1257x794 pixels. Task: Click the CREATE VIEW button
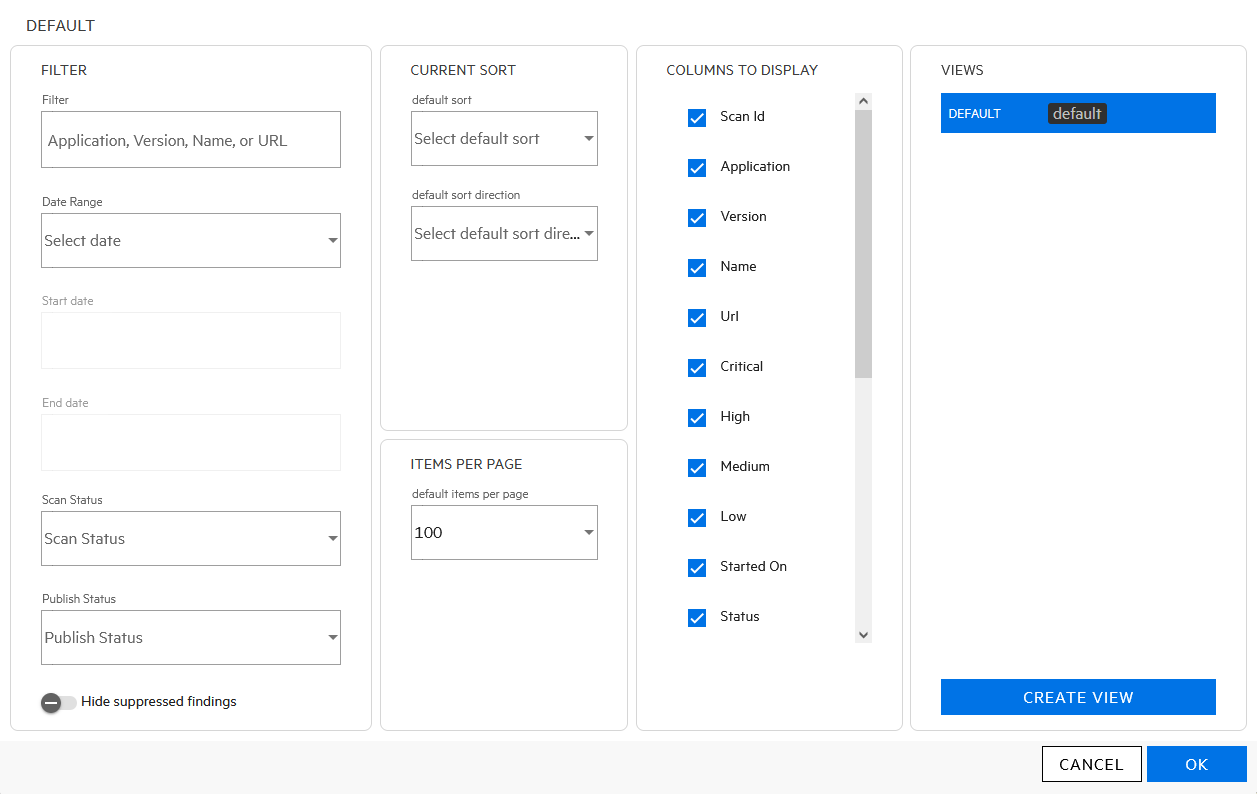click(x=1078, y=697)
